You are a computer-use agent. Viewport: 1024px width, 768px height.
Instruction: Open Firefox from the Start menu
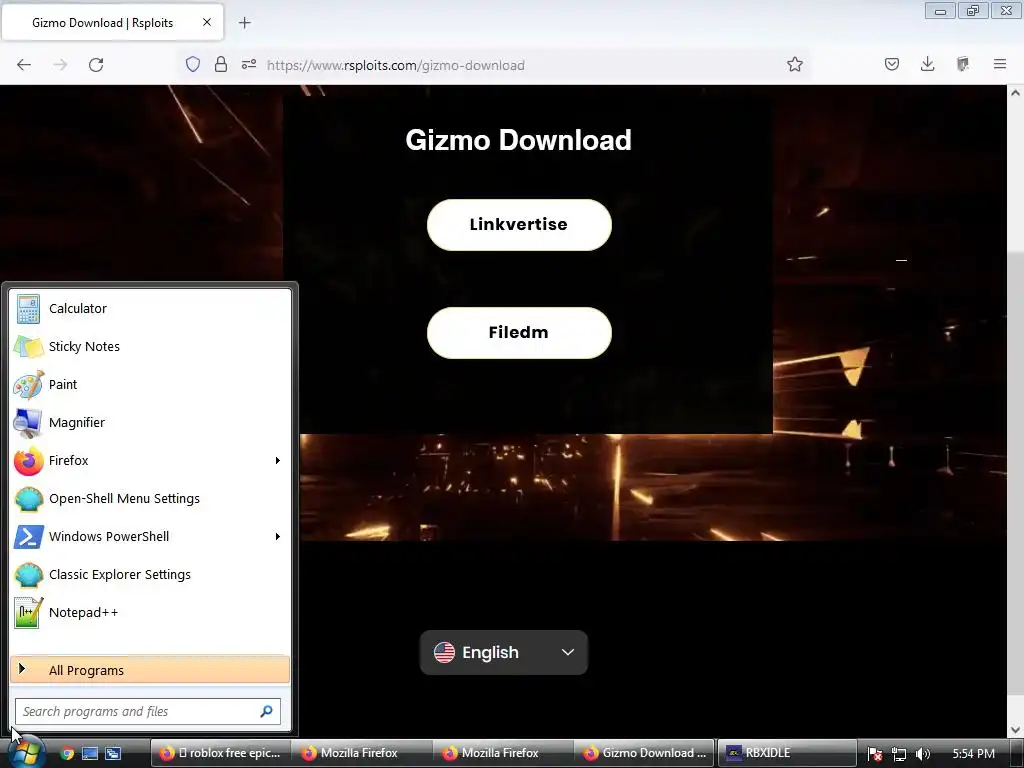[150, 460]
